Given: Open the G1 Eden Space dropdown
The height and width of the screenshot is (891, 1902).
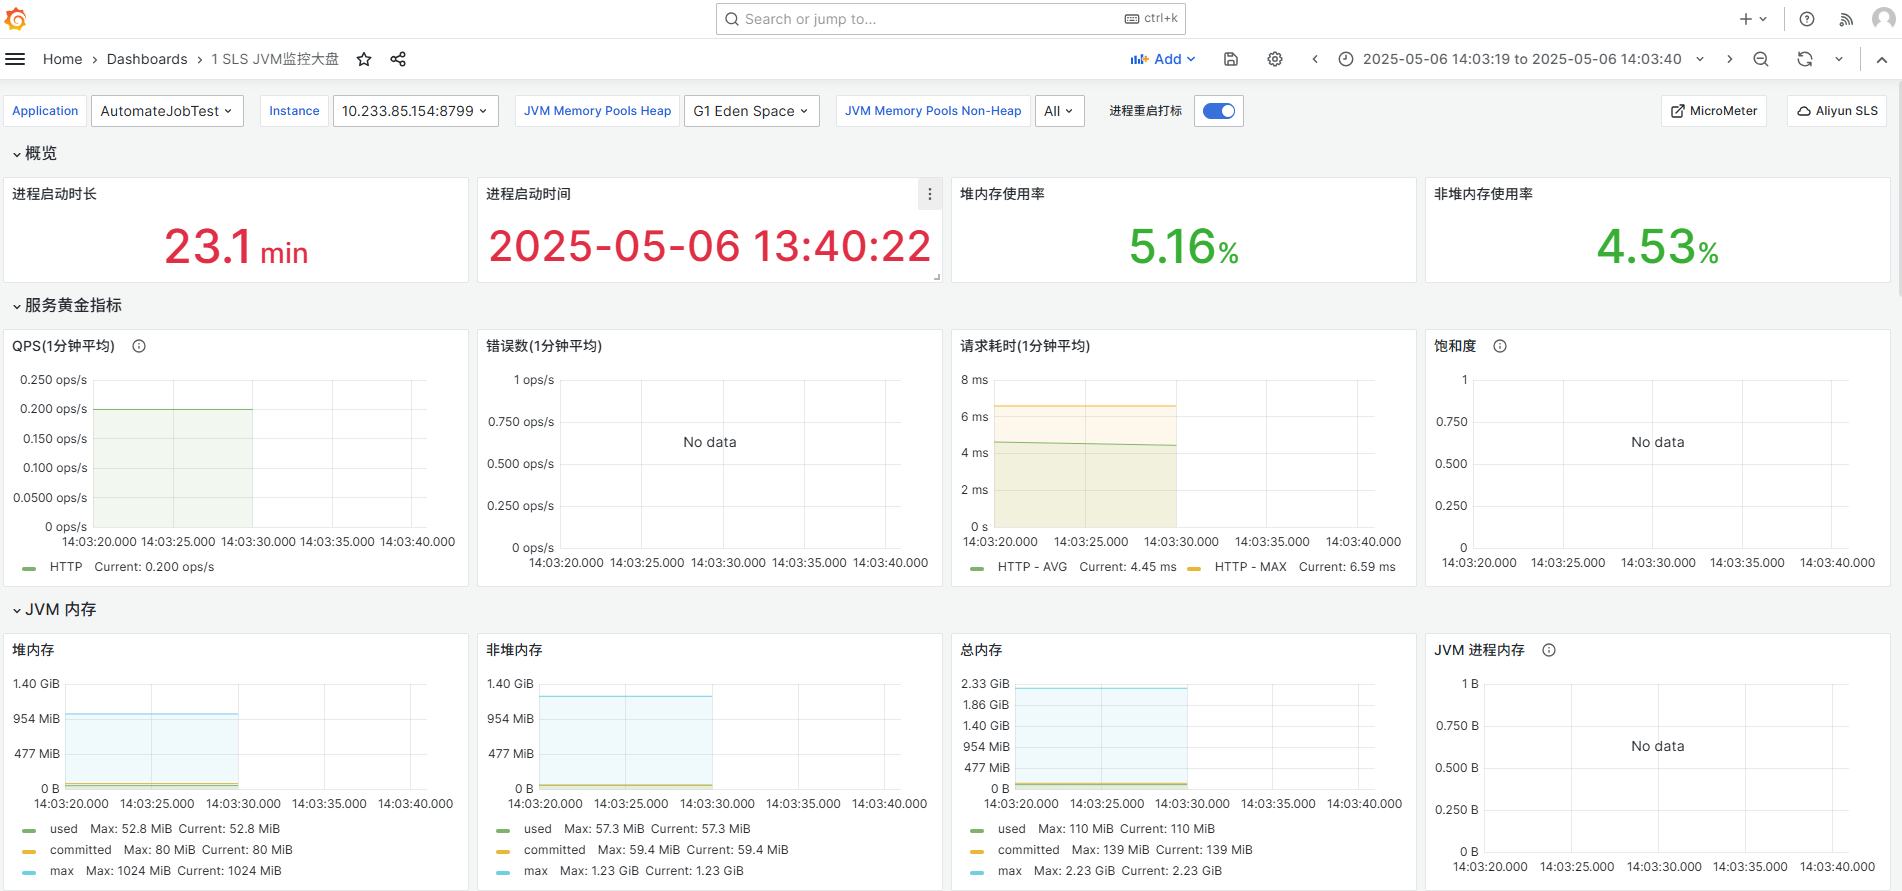Looking at the screenshot, I should (x=752, y=111).
